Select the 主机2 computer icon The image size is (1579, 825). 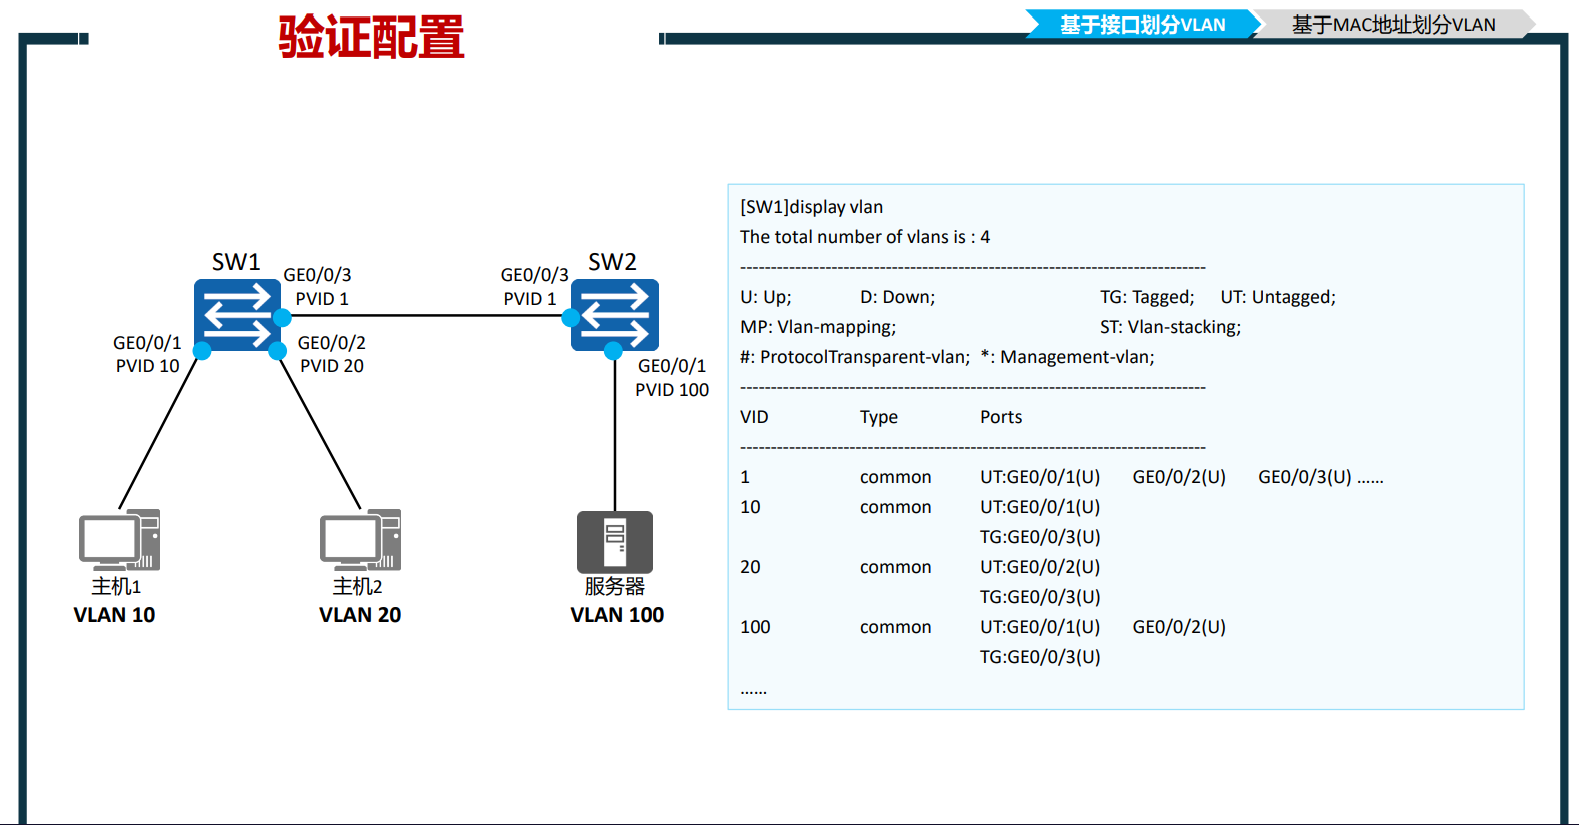tap(360, 540)
